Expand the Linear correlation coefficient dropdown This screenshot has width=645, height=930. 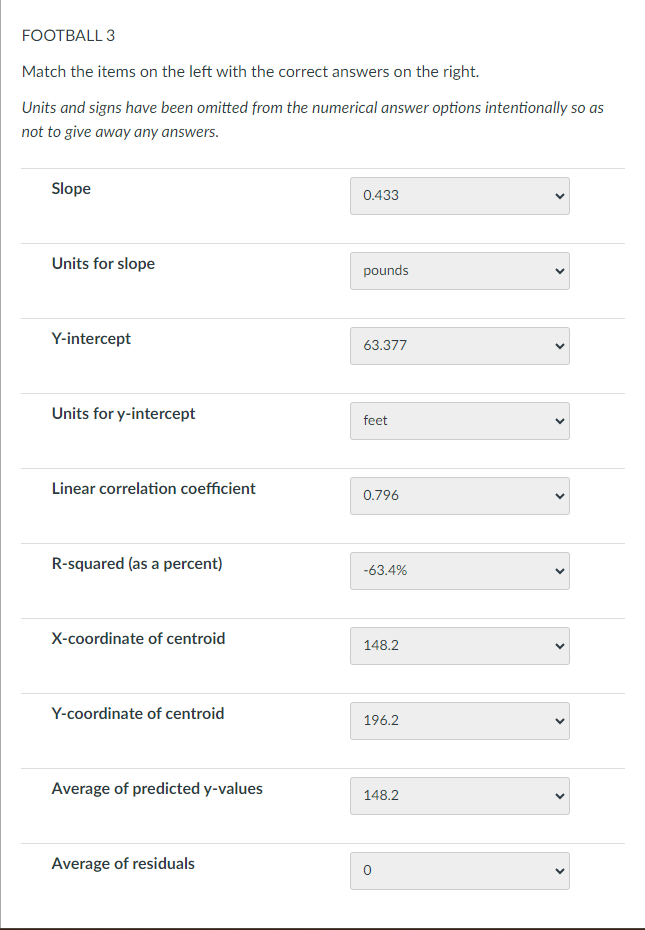point(459,495)
